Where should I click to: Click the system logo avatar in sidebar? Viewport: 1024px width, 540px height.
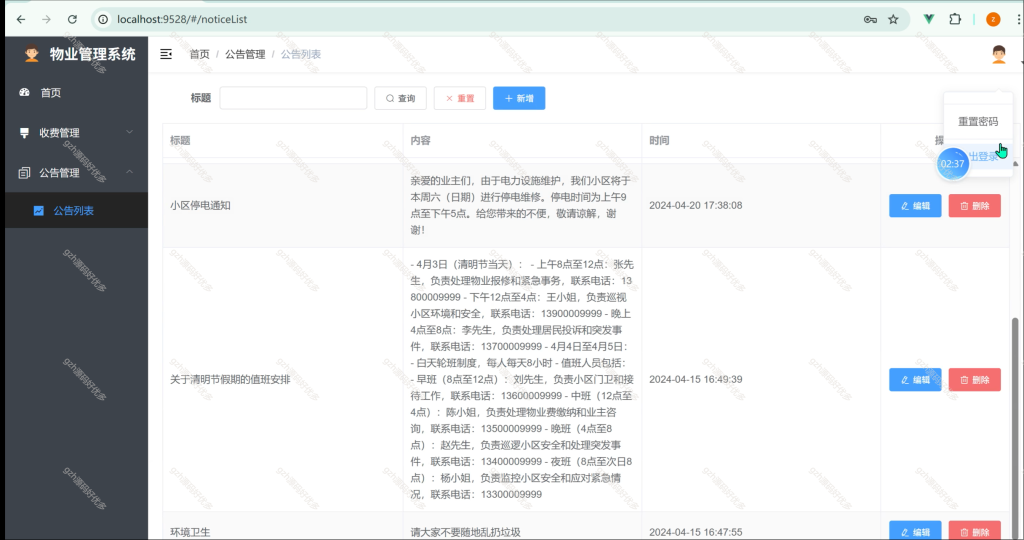pos(31,54)
